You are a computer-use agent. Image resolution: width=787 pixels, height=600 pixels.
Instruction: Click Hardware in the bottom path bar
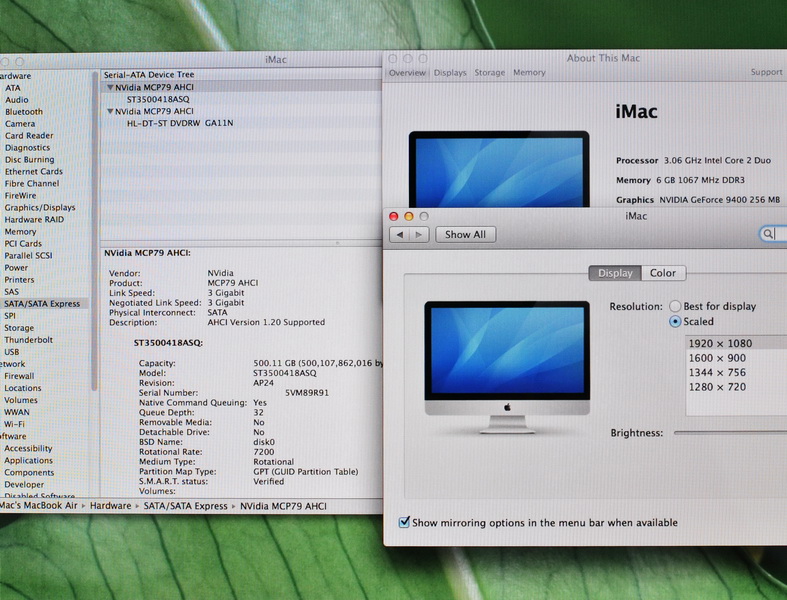[x=110, y=506]
